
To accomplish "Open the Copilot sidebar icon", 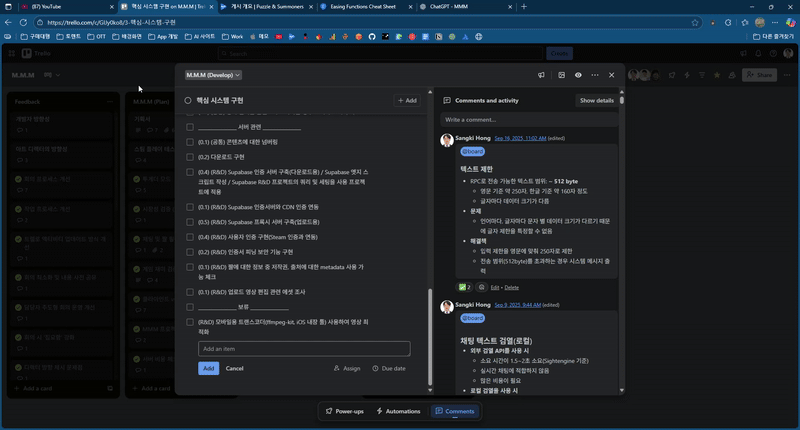I will (x=790, y=22).
